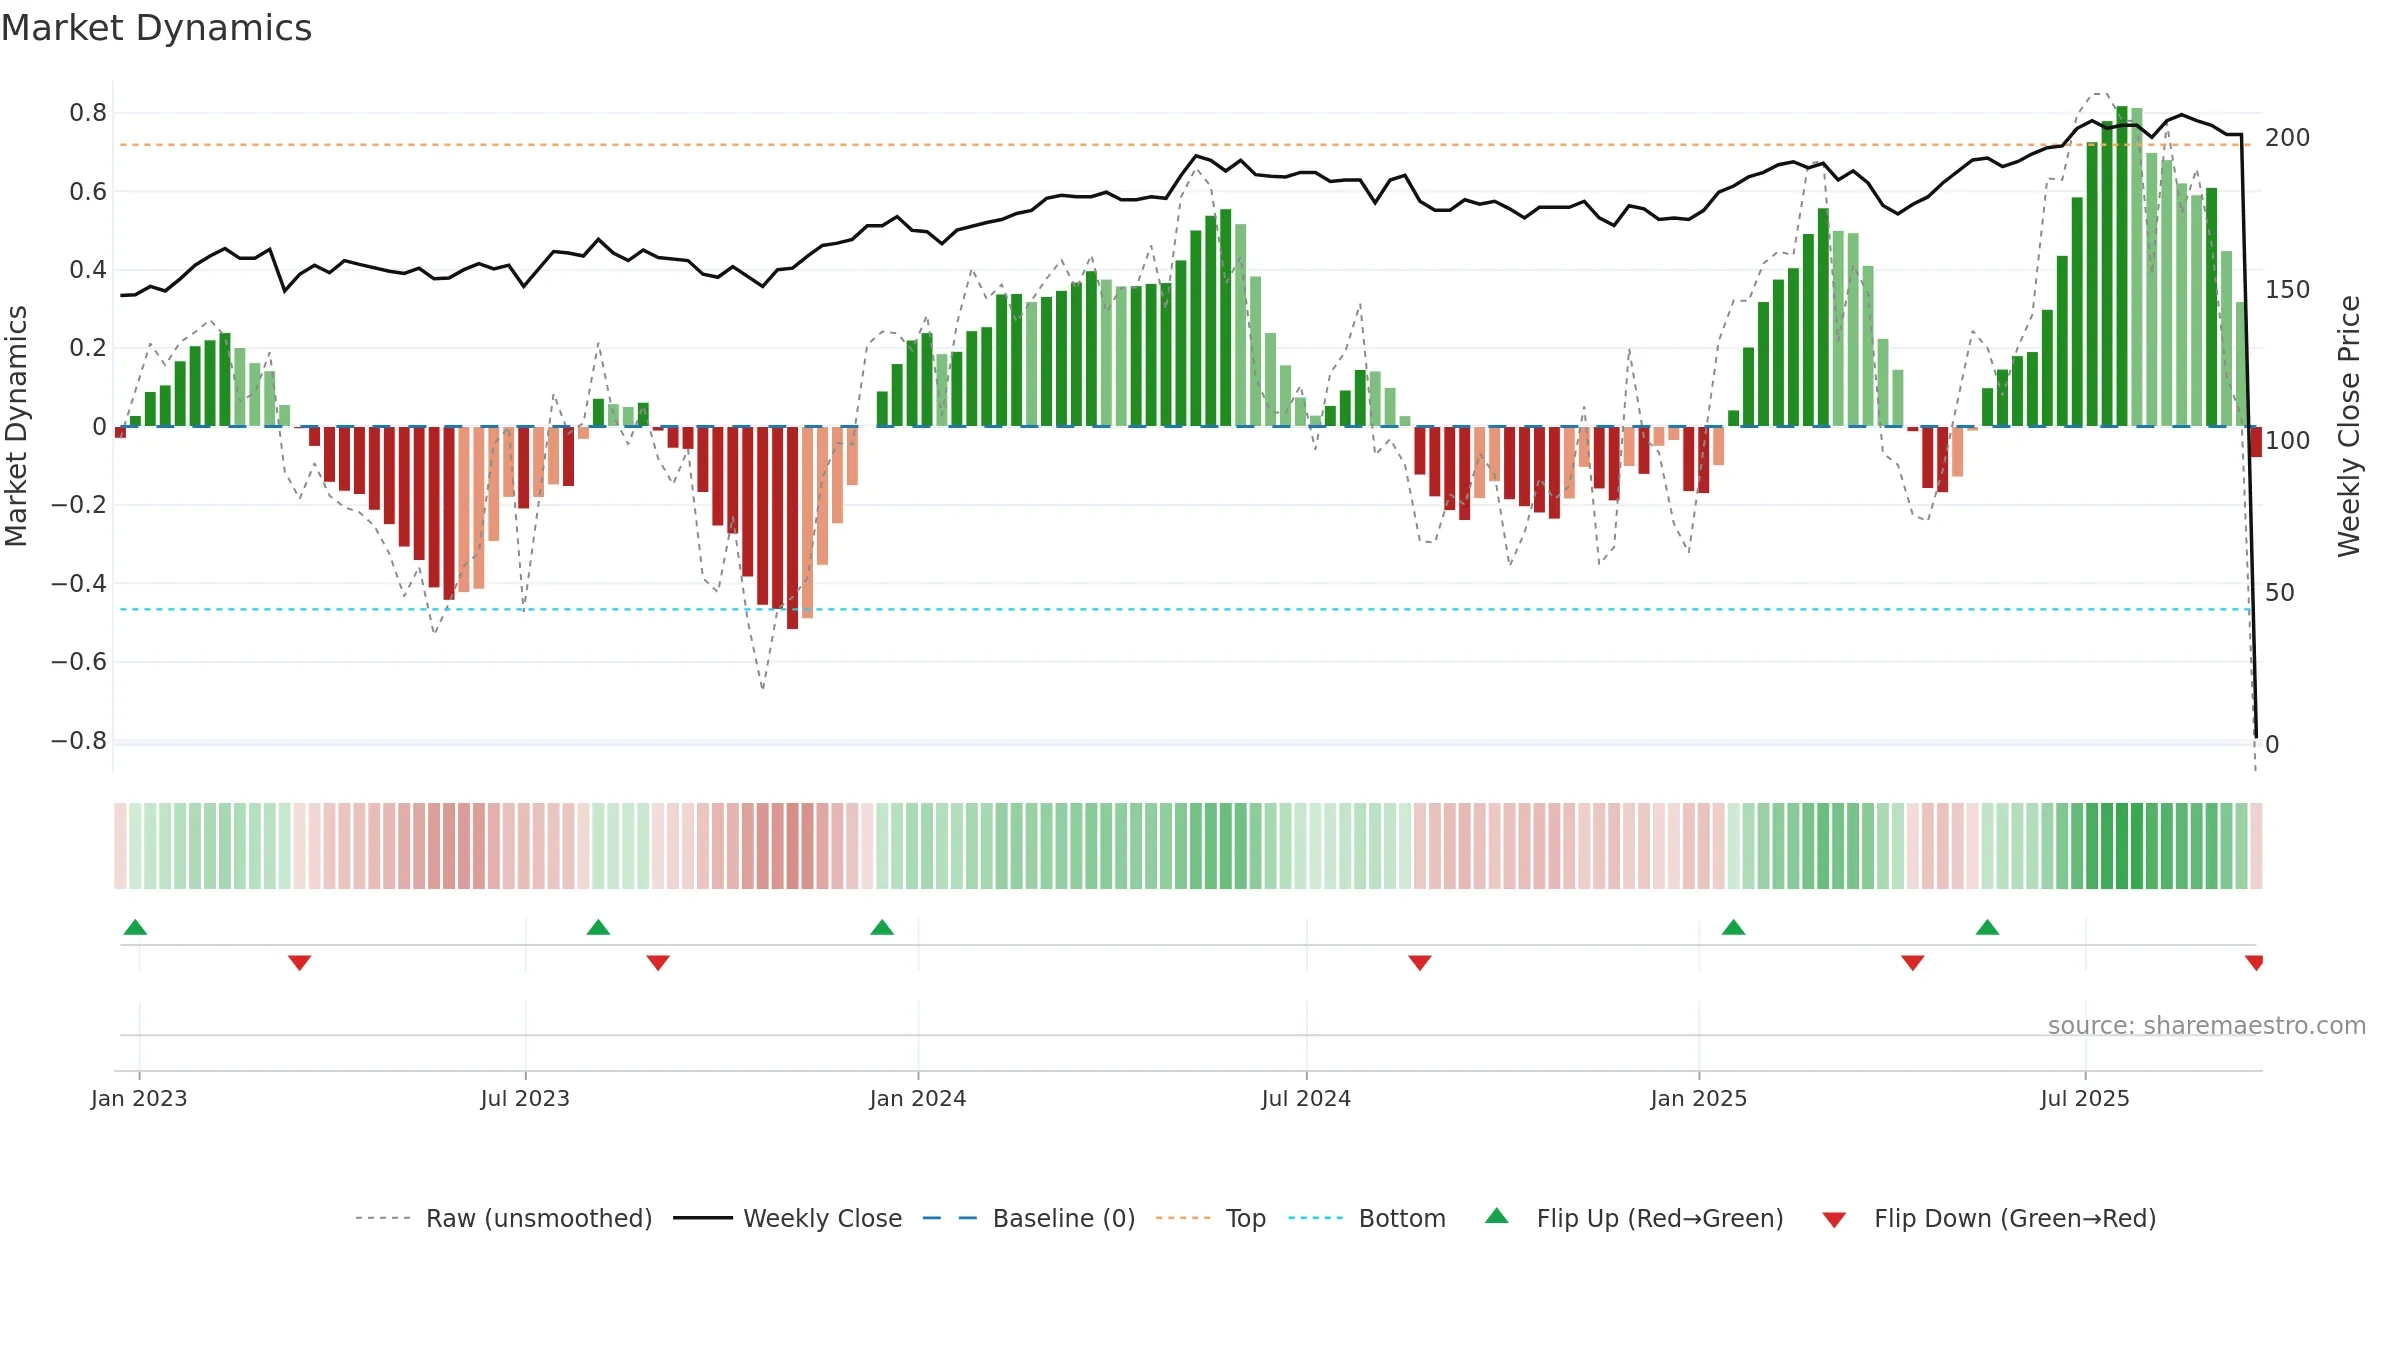Image resolution: width=2400 pixels, height=1350 pixels.
Task: Click the orange dashed line sample beside Top in legend
Action: (1183, 1218)
